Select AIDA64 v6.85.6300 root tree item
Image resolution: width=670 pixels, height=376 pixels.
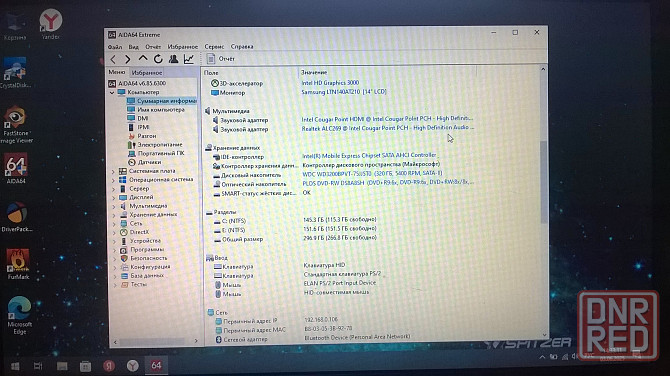pos(137,83)
